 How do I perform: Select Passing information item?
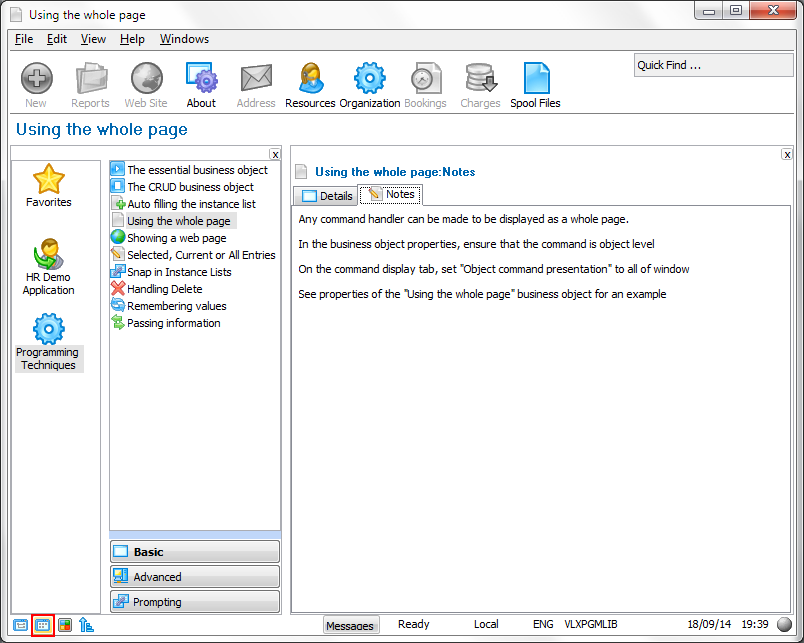[174, 323]
